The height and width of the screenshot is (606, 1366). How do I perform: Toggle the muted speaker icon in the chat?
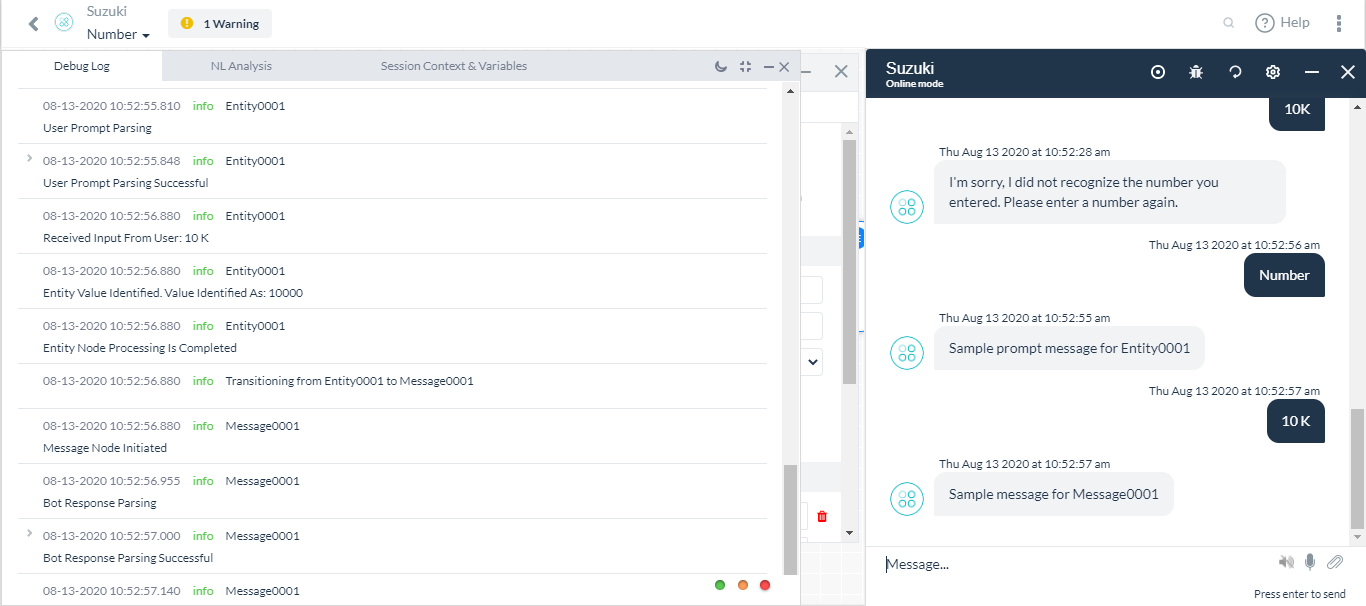[1286, 563]
